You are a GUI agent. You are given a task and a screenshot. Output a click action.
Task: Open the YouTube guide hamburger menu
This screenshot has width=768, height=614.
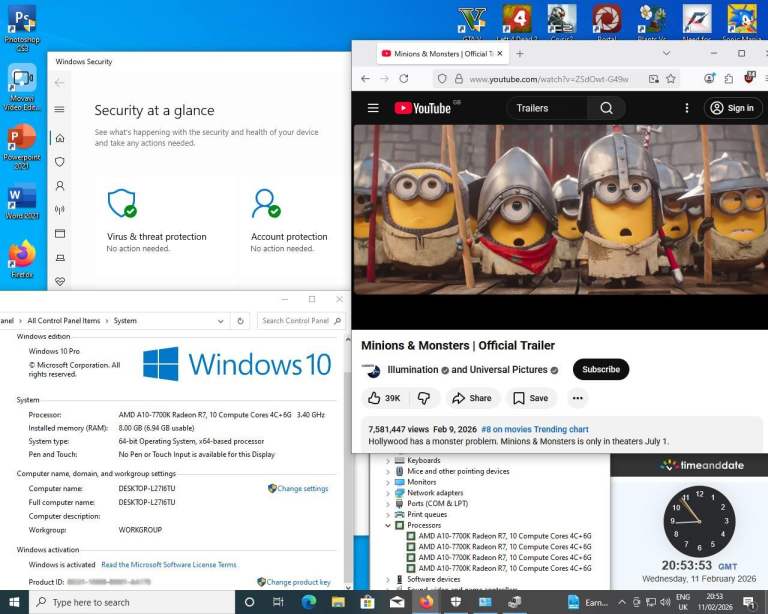373,108
